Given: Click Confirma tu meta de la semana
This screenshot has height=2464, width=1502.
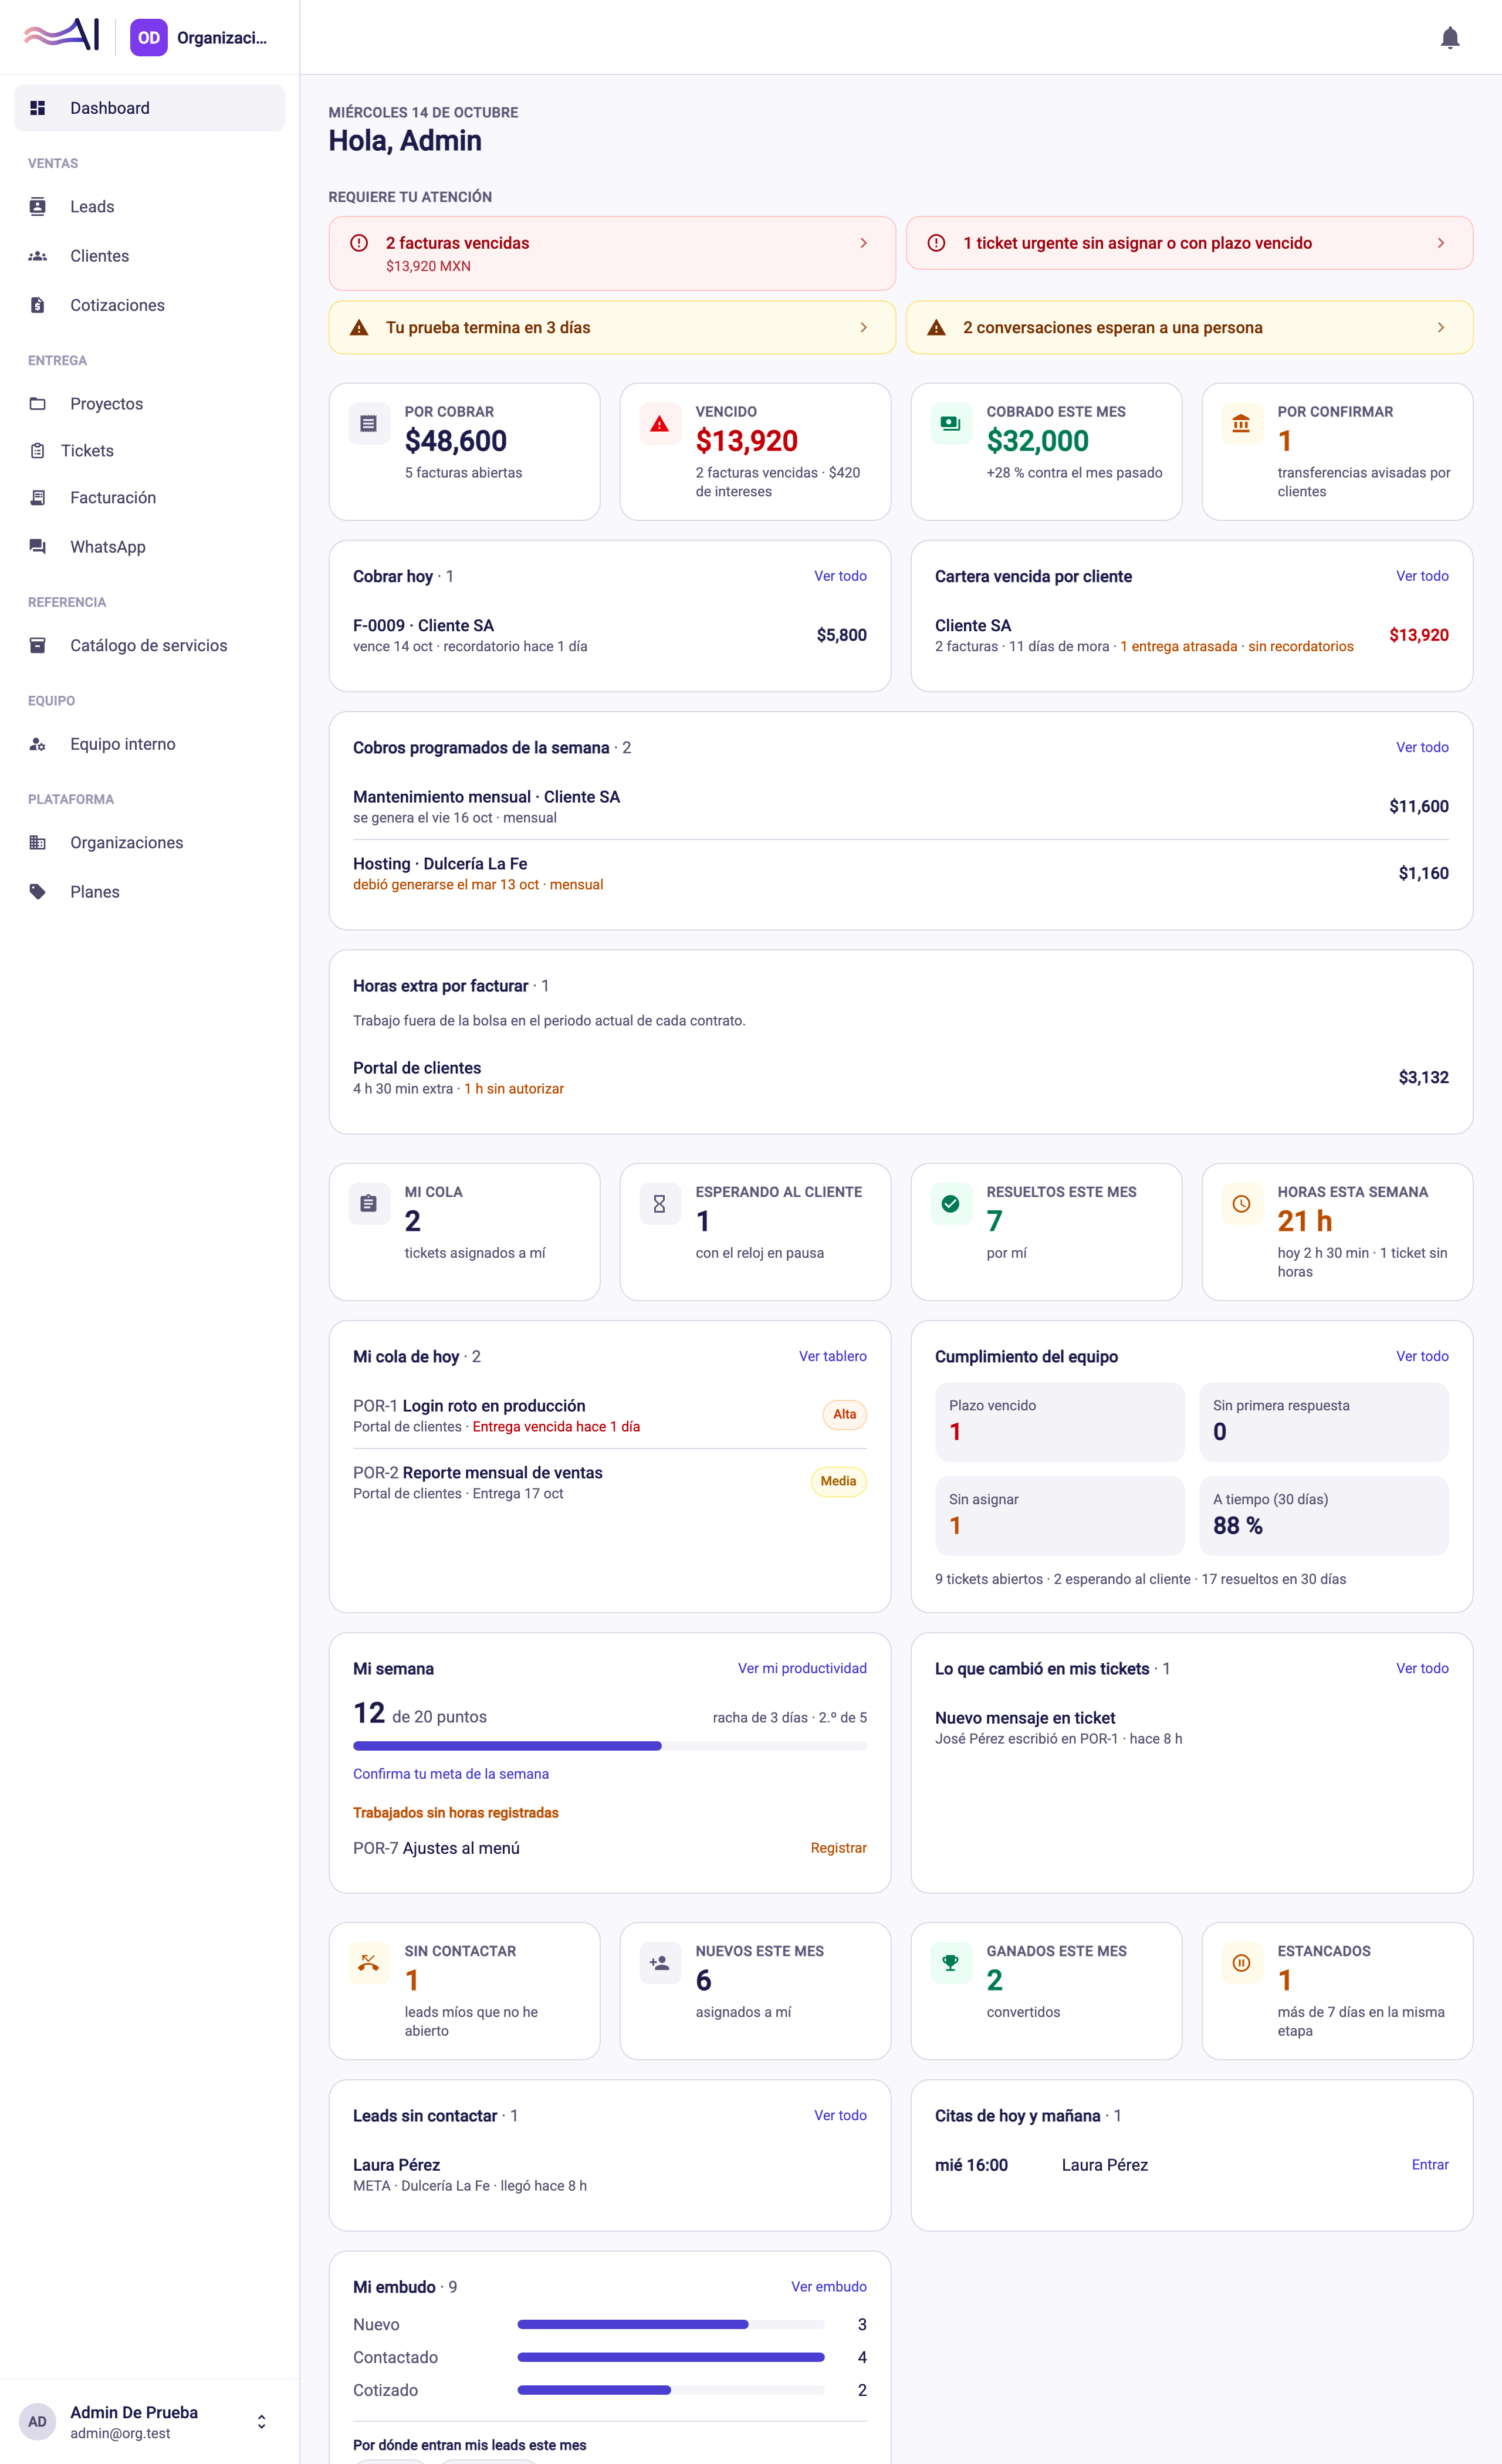Looking at the screenshot, I should click(451, 1774).
